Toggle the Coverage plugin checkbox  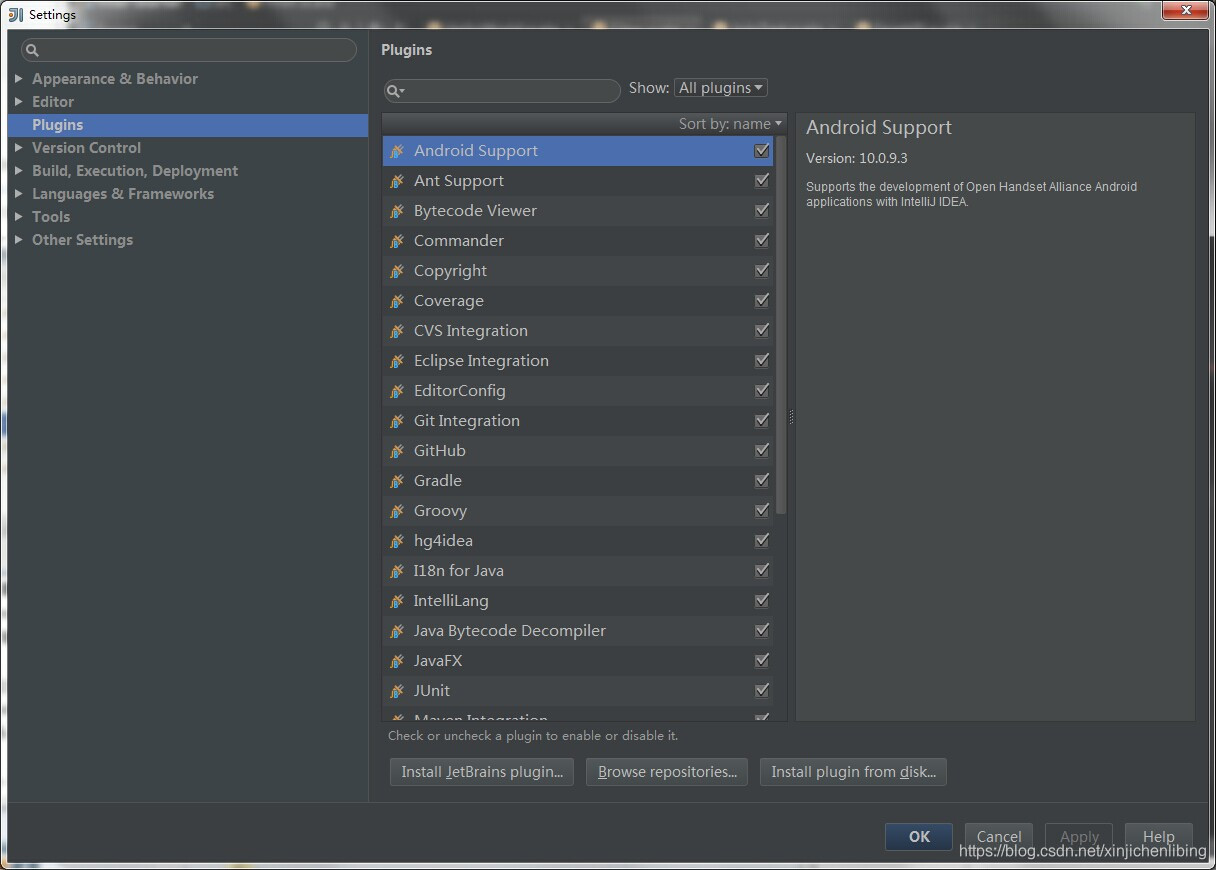point(762,301)
